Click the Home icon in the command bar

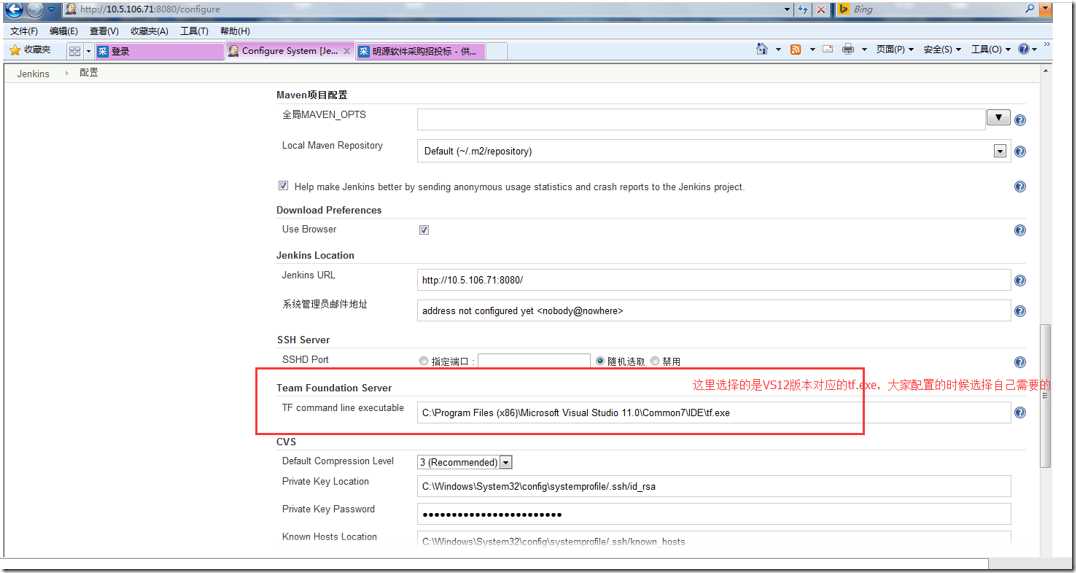[x=762, y=49]
